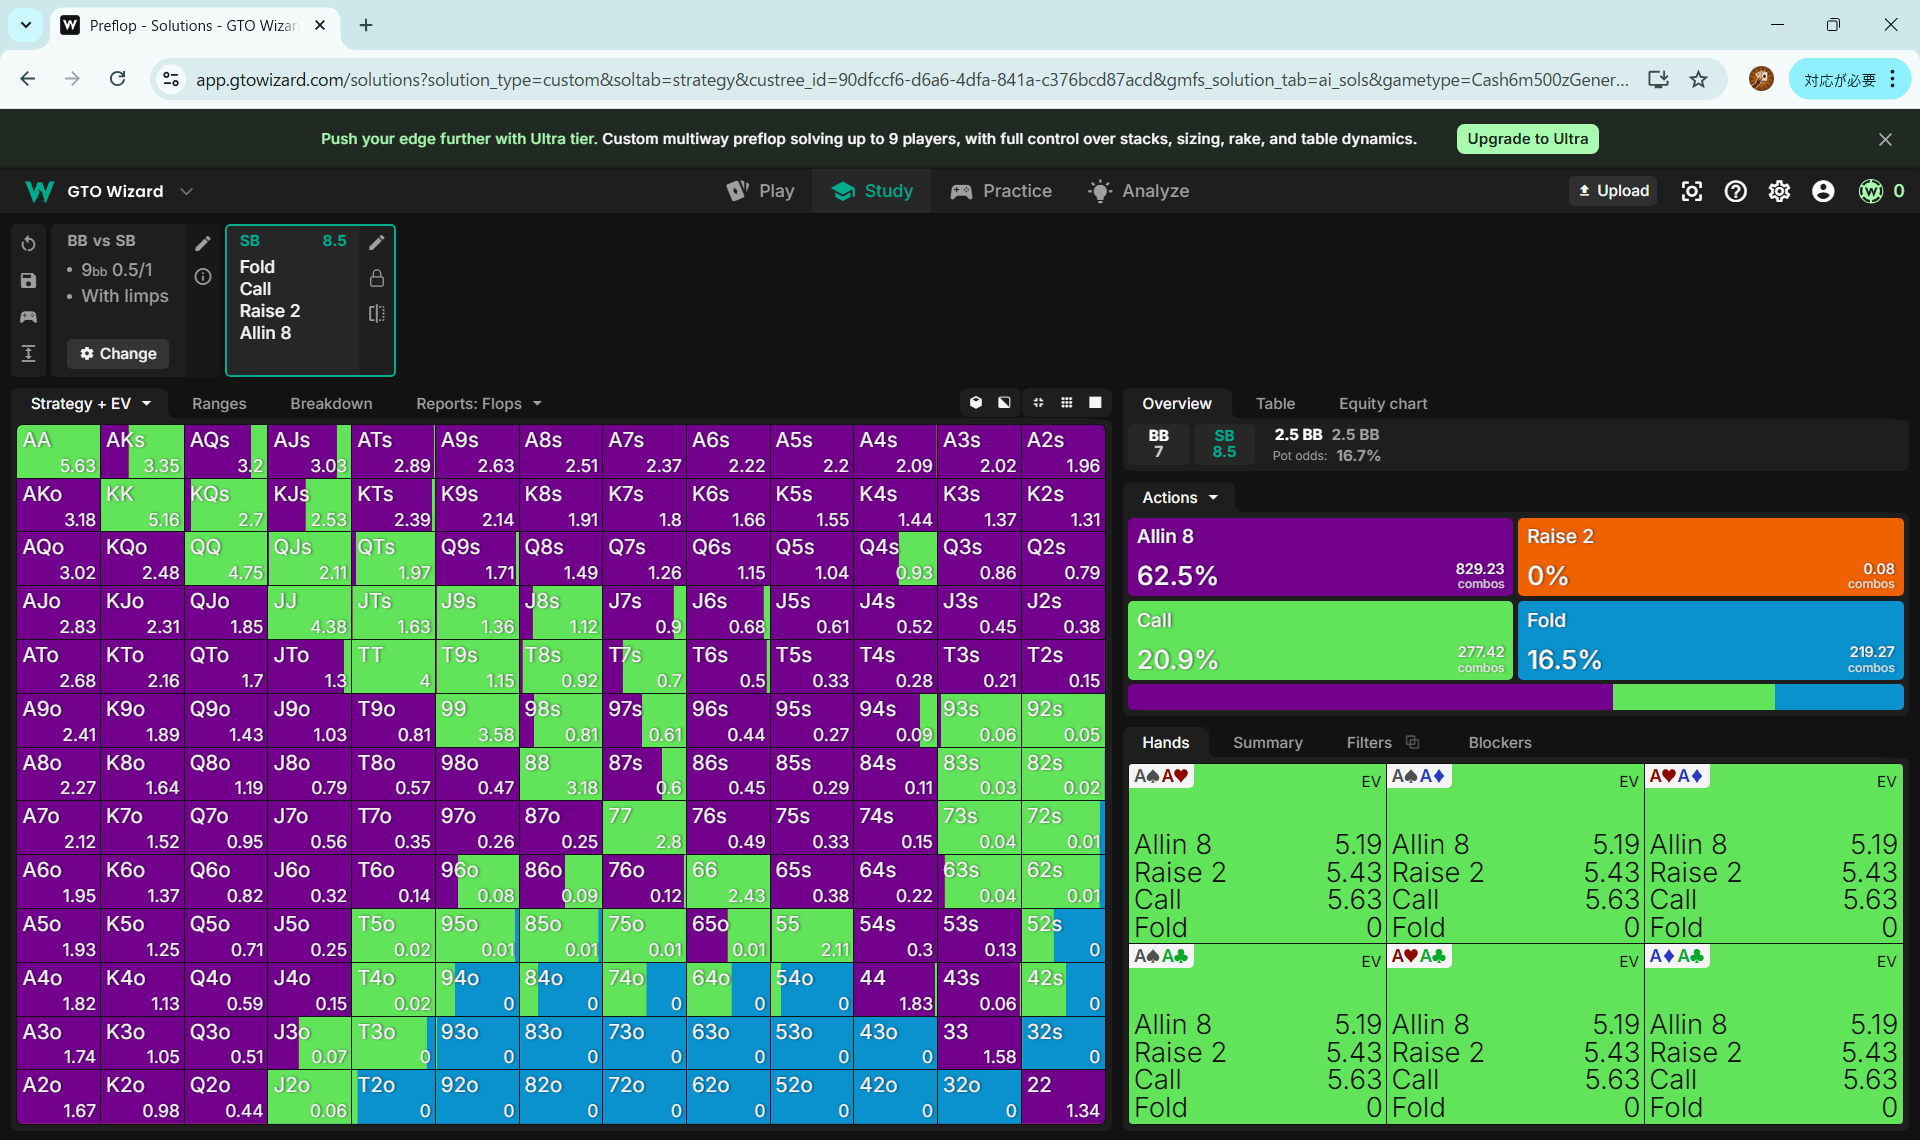Edit BB vs SB setup with pencil icon
This screenshot has width=1920, height=1140.
point(203,243)
